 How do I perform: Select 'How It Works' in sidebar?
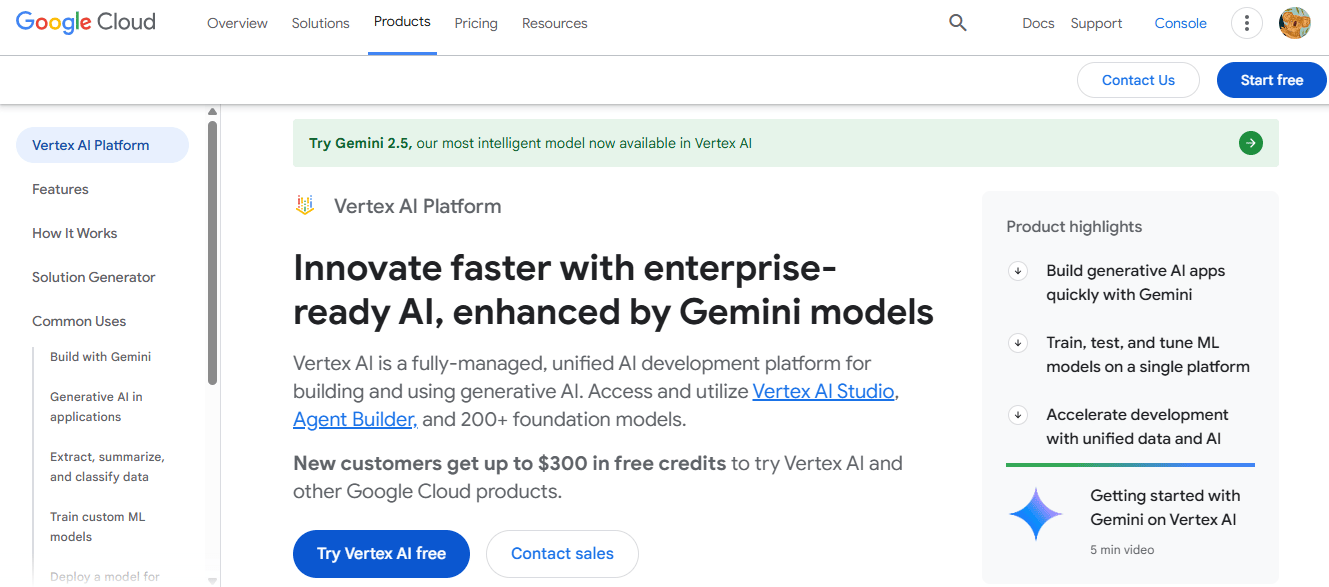coord(75,233)
